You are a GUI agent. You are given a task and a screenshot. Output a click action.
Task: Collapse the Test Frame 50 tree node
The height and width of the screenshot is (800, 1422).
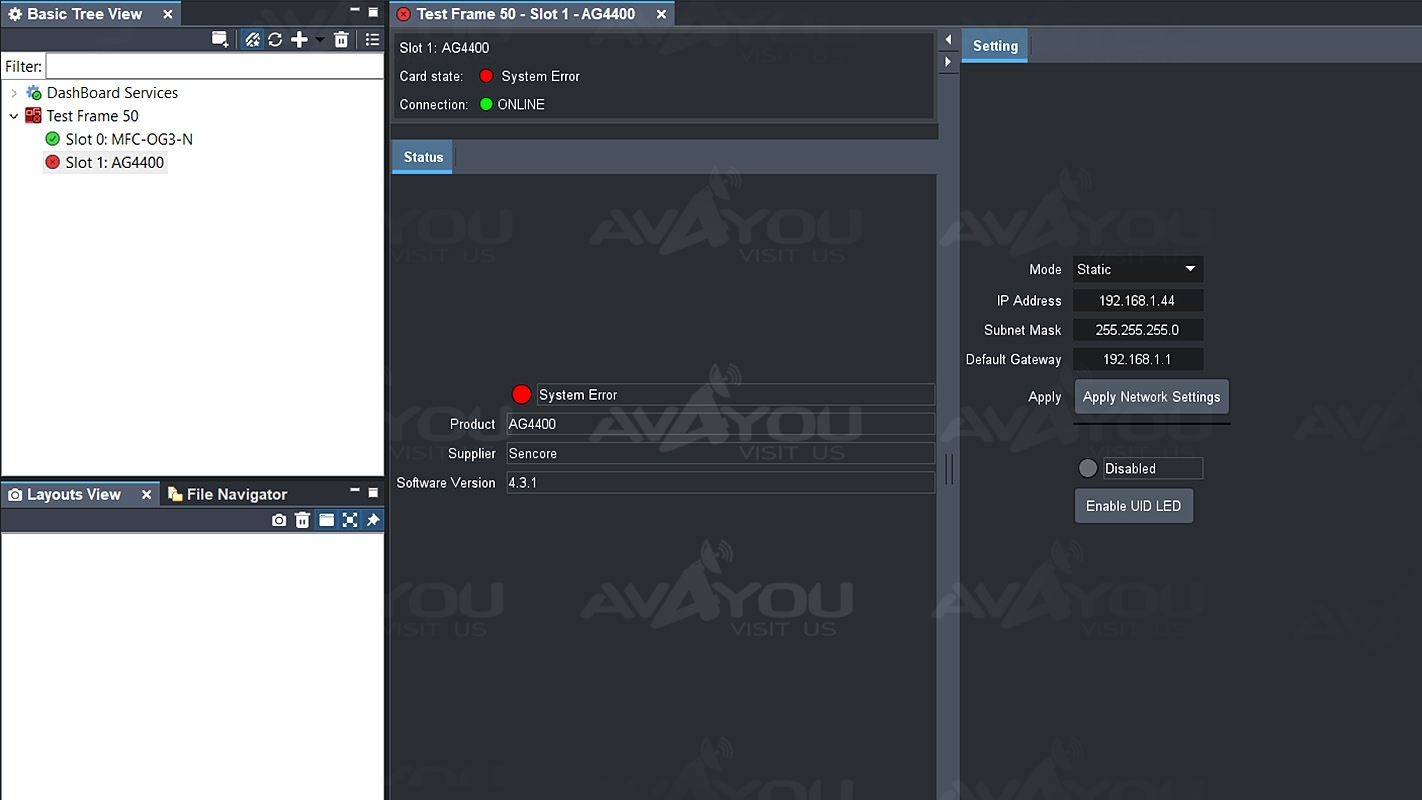coord(14,116)
